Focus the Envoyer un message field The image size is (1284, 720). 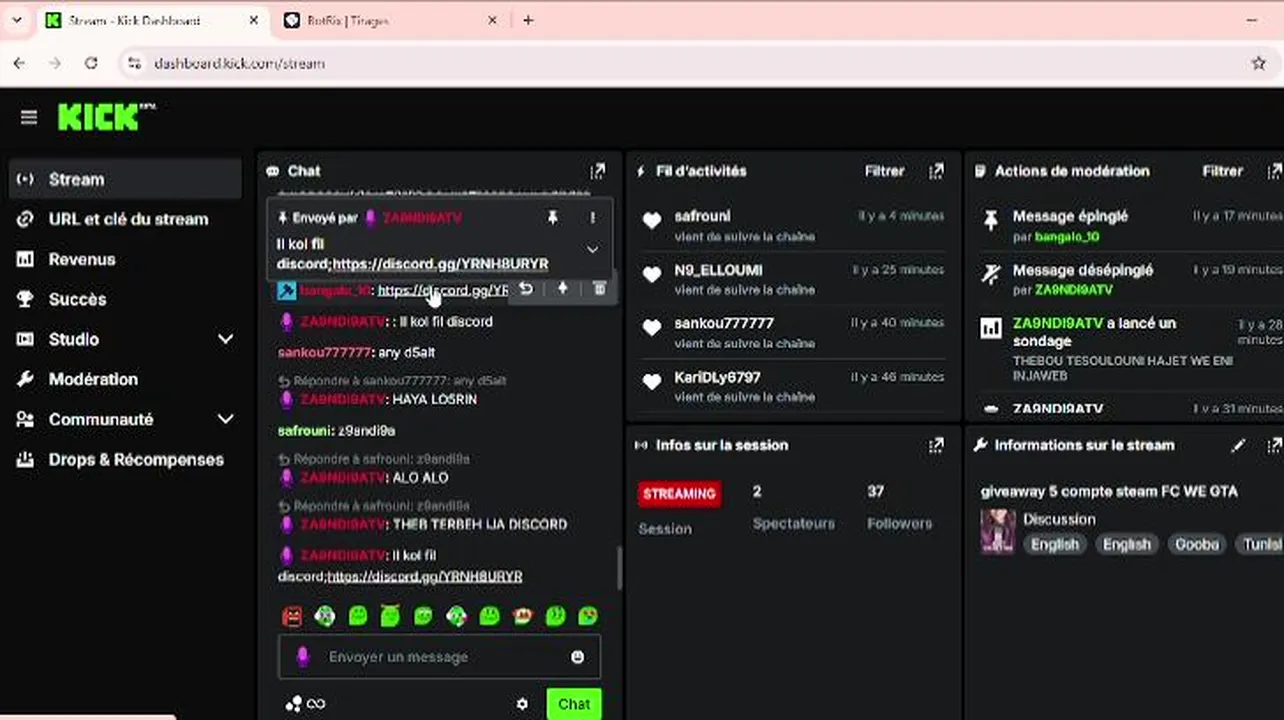click(x=440, y=657)
